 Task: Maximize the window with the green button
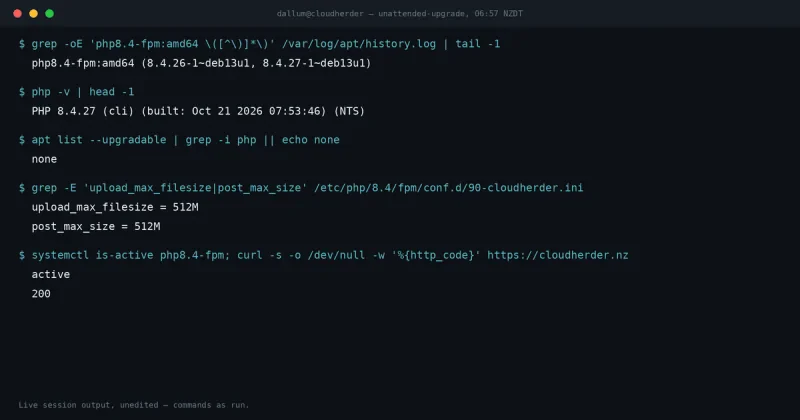49,14
